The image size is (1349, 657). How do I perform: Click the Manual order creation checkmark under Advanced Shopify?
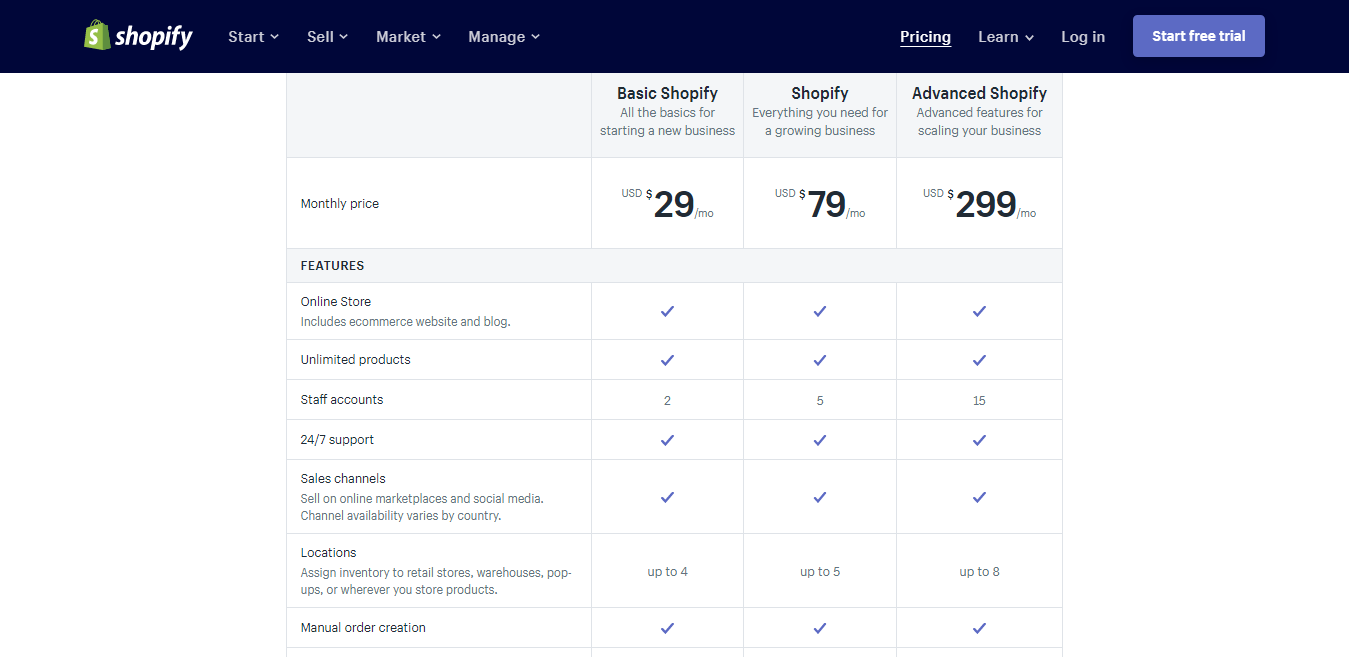tap(979, 629)
